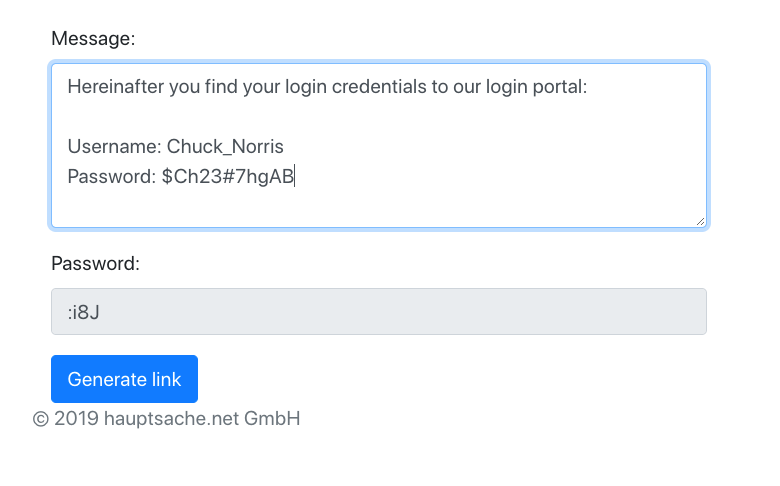Click the word 'credentials' in the message text
Viewport: 780px width, 486px height.
pos(379,87)
